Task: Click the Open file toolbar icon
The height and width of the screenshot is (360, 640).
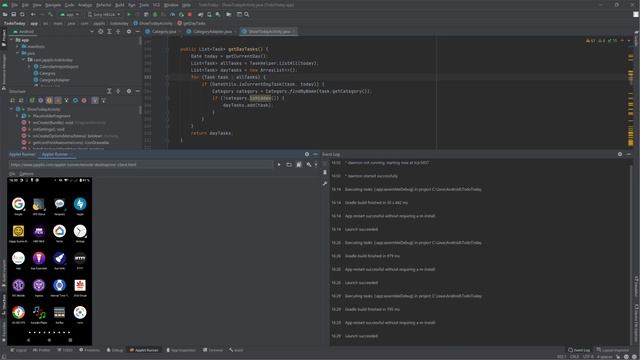Action: pyautogui.click(x=5, y=14)
